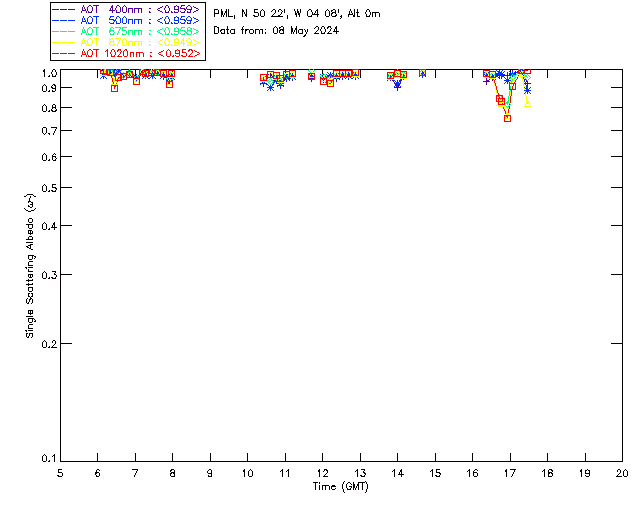Click the x-axis label 13
640x512 pixels.
point(360,473)
